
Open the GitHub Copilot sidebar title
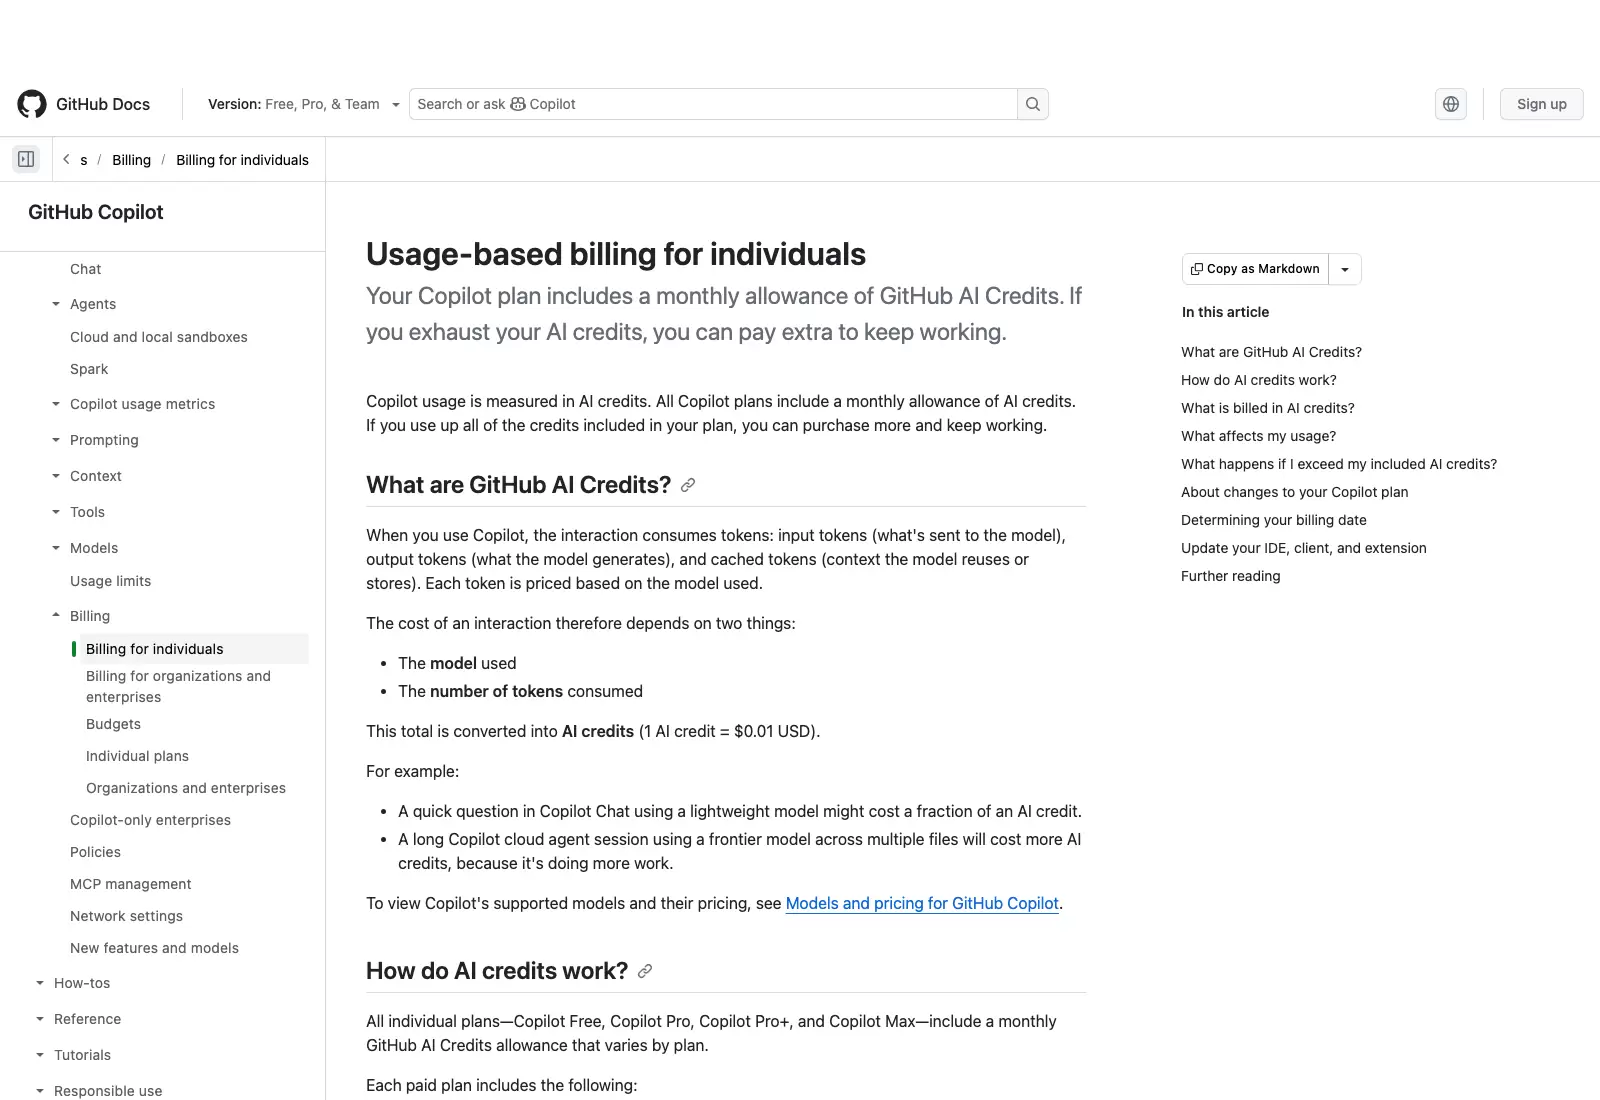pyautogui.click(x=95, y=212)
